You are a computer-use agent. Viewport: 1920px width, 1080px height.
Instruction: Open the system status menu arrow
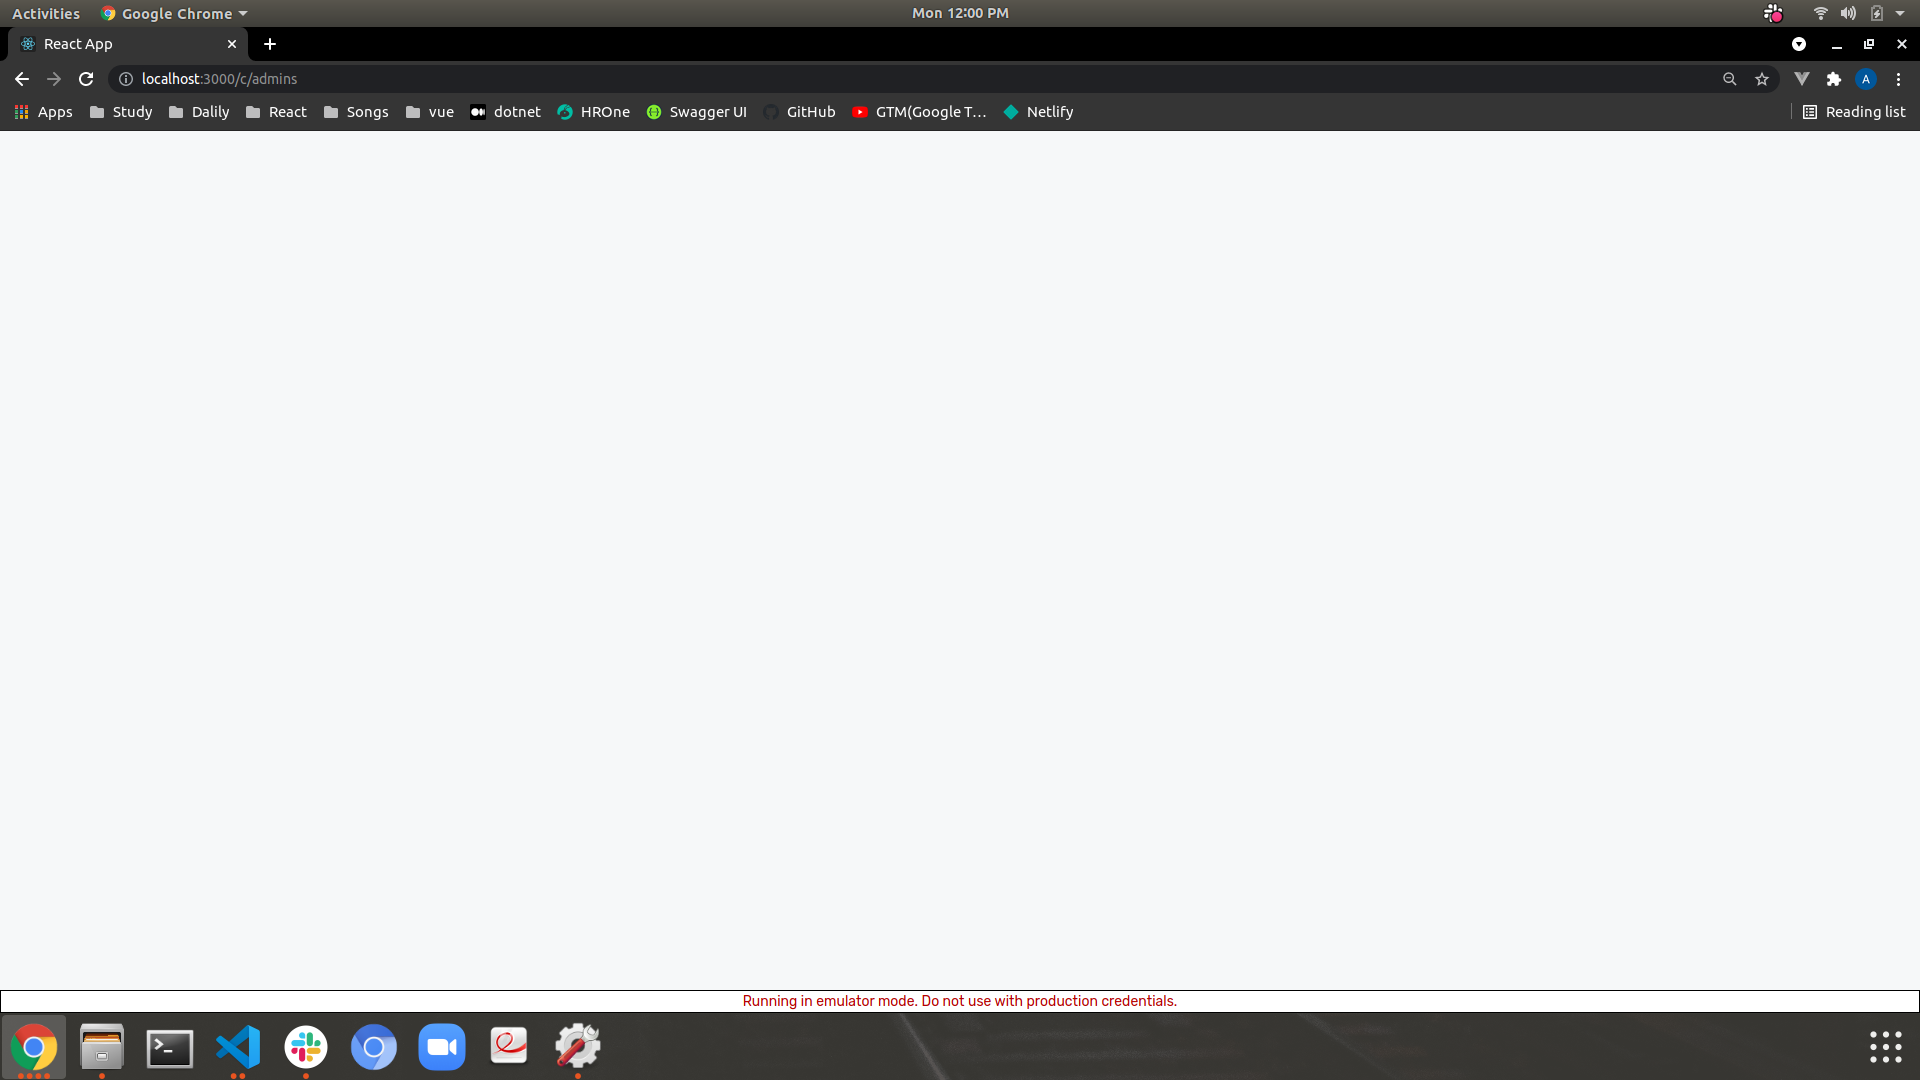[x=1900, y=13]
